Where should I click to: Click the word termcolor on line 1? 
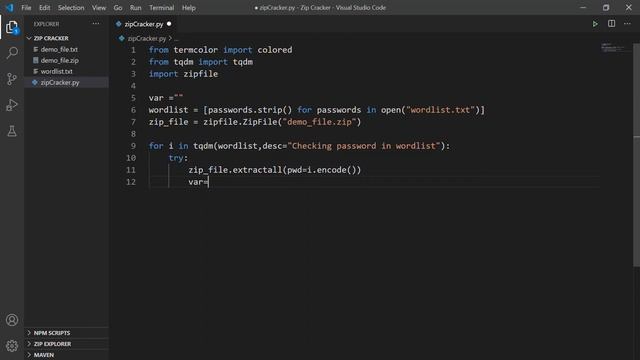(196, 50)
